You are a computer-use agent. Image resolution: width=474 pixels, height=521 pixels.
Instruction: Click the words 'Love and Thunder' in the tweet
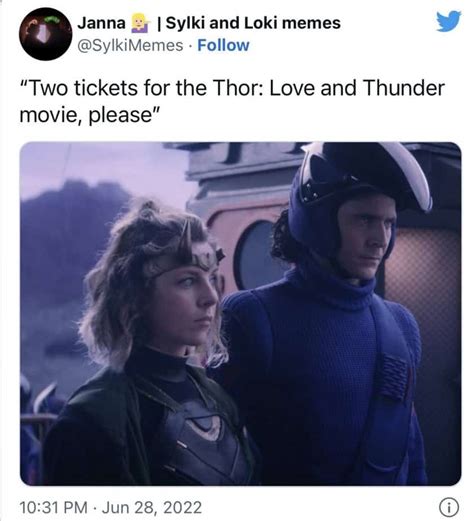tap(357, 88)
